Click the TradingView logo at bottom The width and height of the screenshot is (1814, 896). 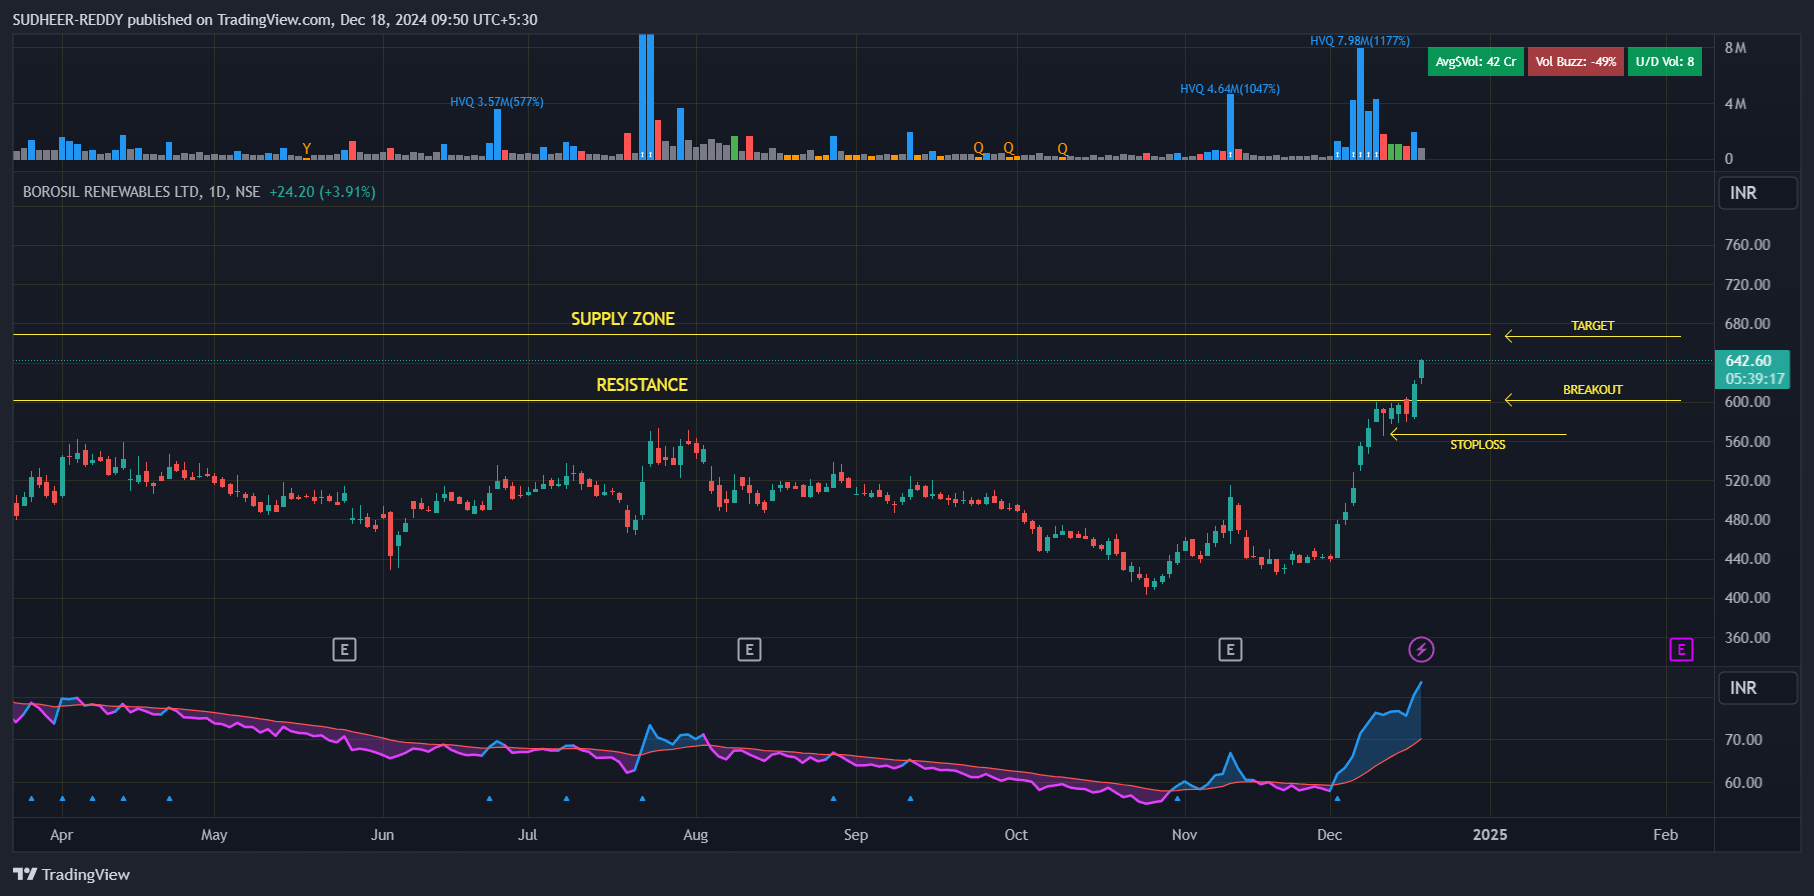click(x=72, y=874)
